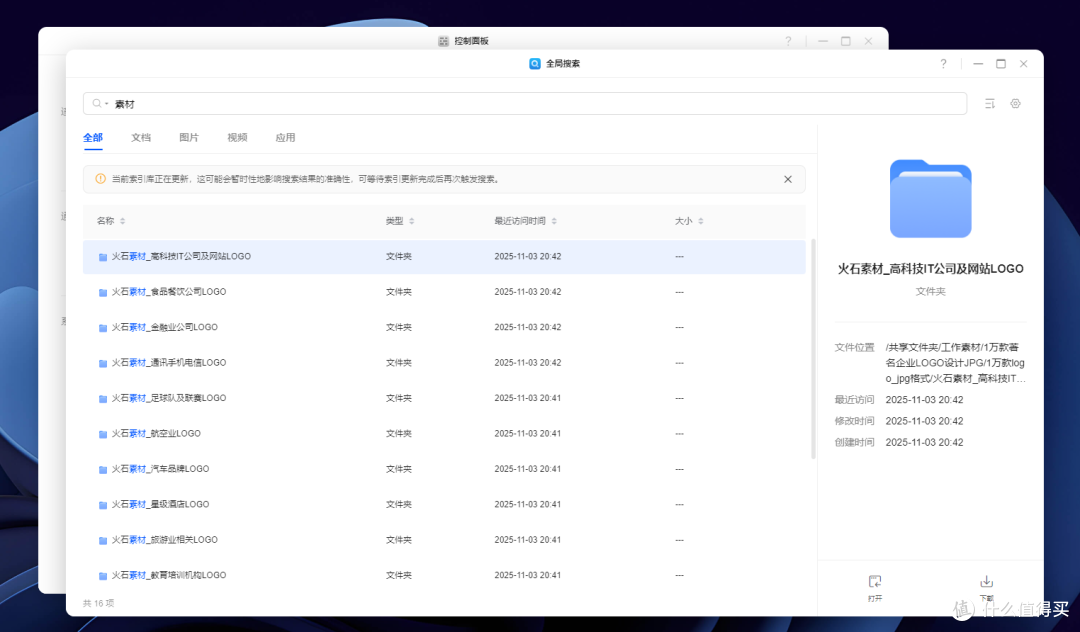Select row 火石素材_金融业公司LOGO
The image size is (1080, 632).
click(x=444, y=327)
